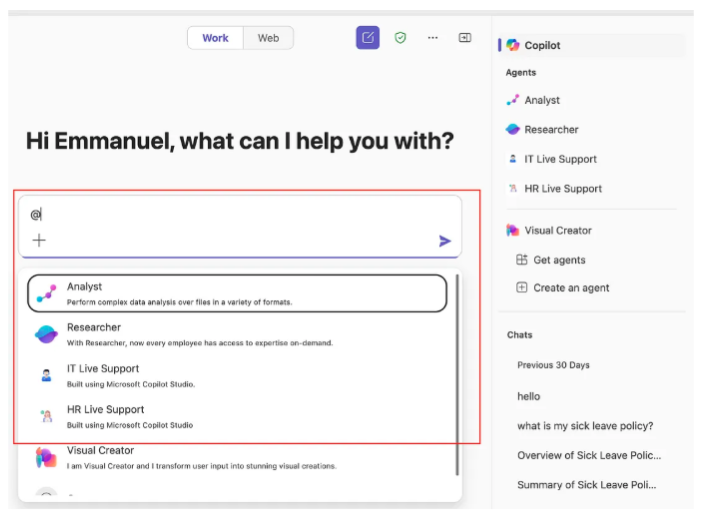
Task: Click the plus icon to add content
Action: (39, 240)
